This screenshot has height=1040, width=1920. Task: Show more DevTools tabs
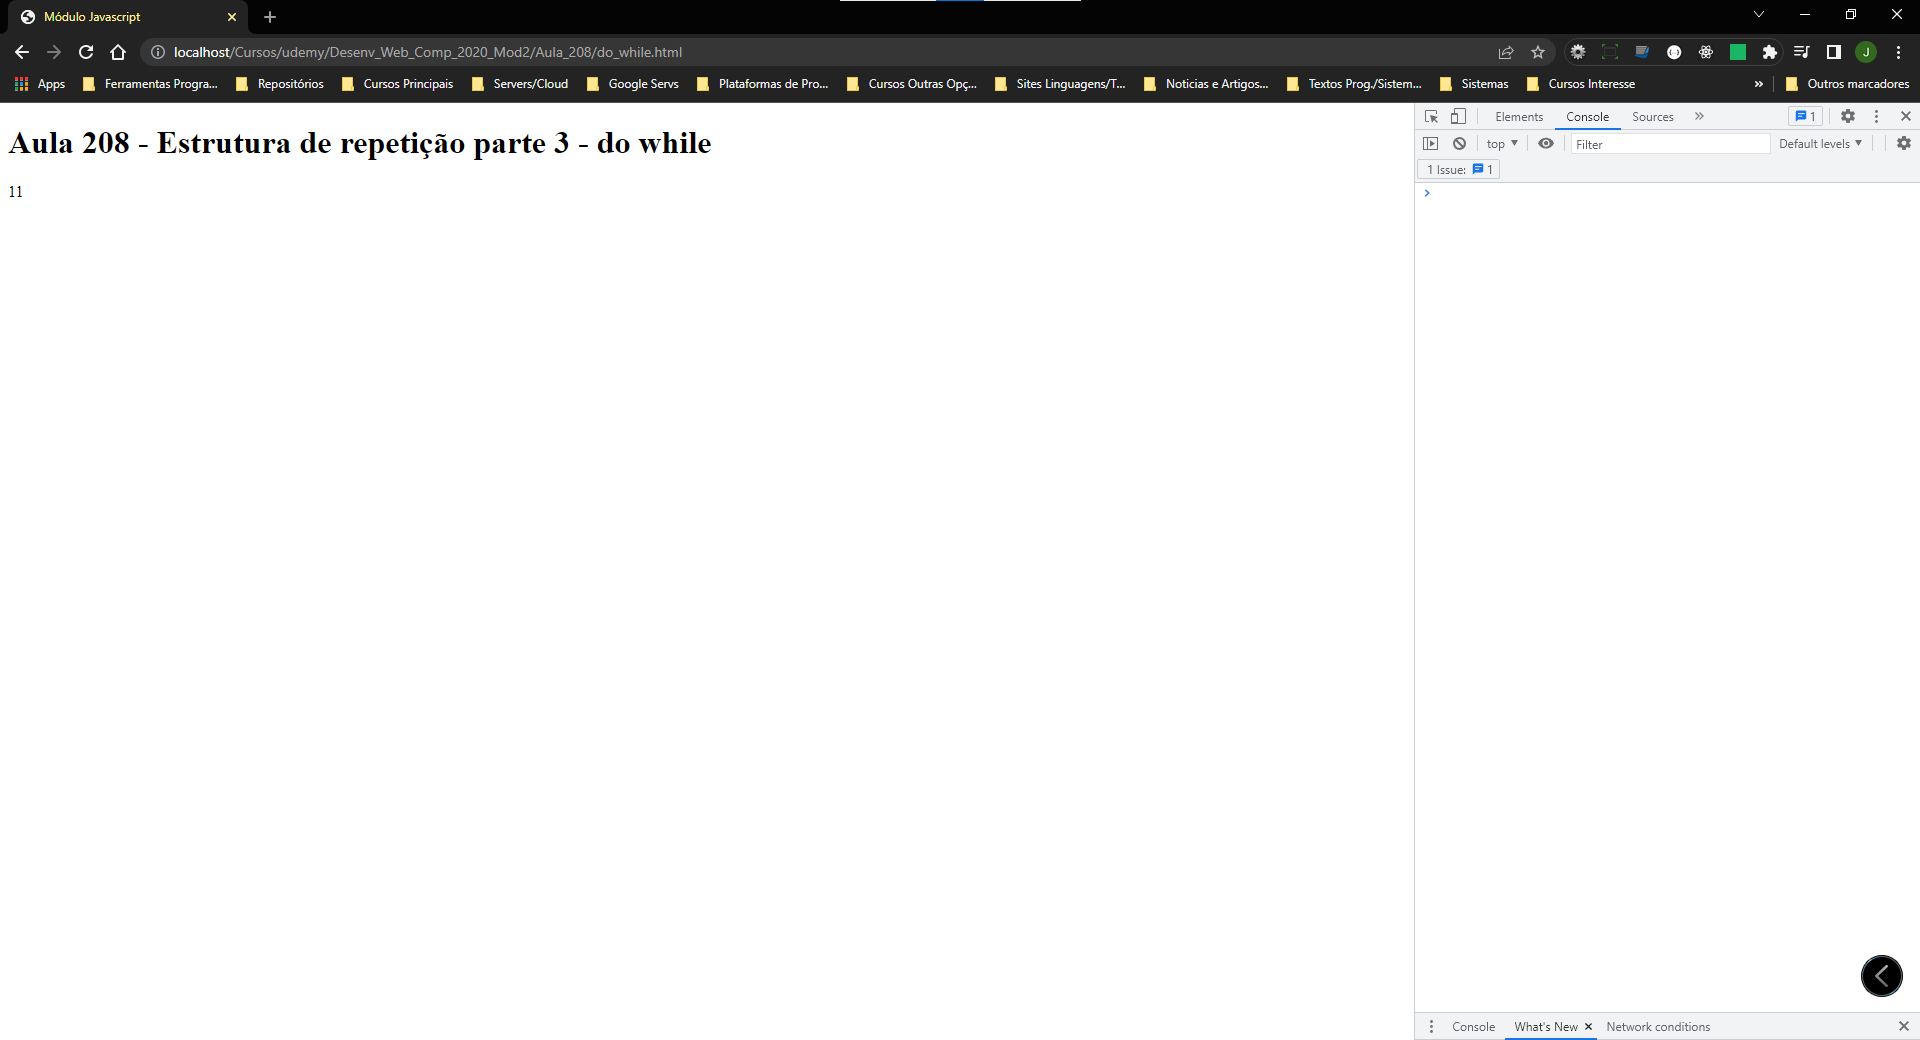[x=1699, y=116]
